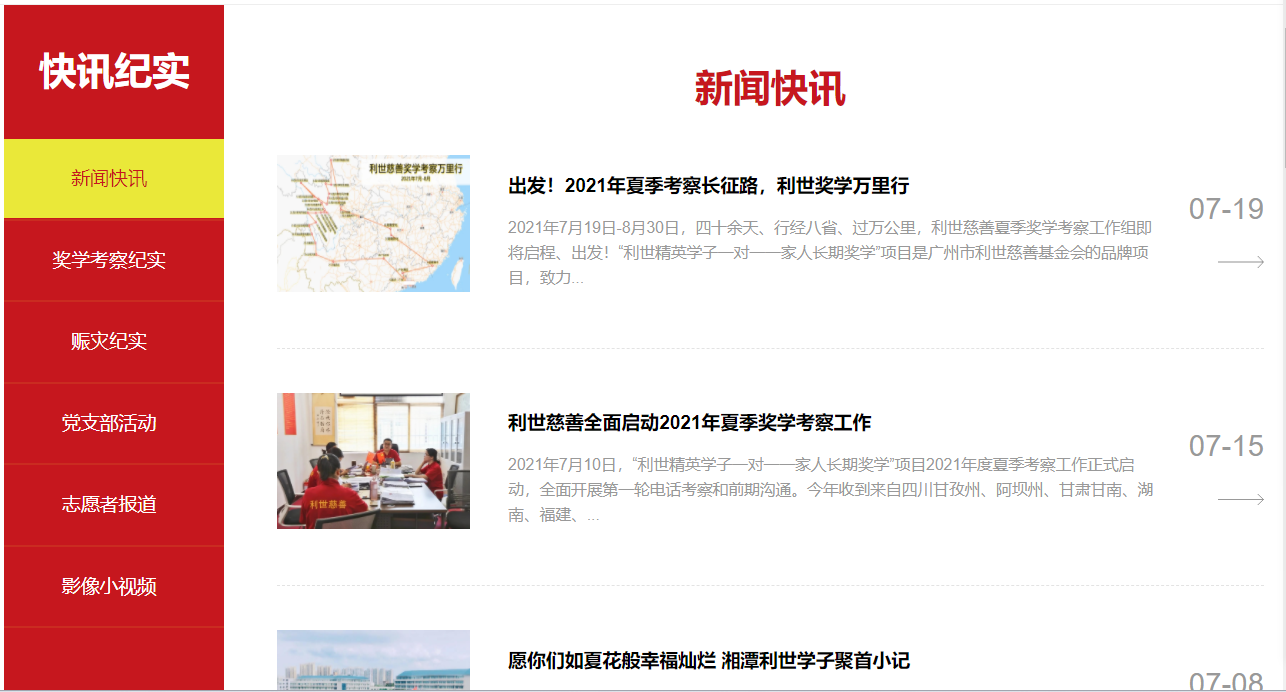Click summary text starting 2021年7月10日
Screen dimensions: 1286x692
point(830,490)
